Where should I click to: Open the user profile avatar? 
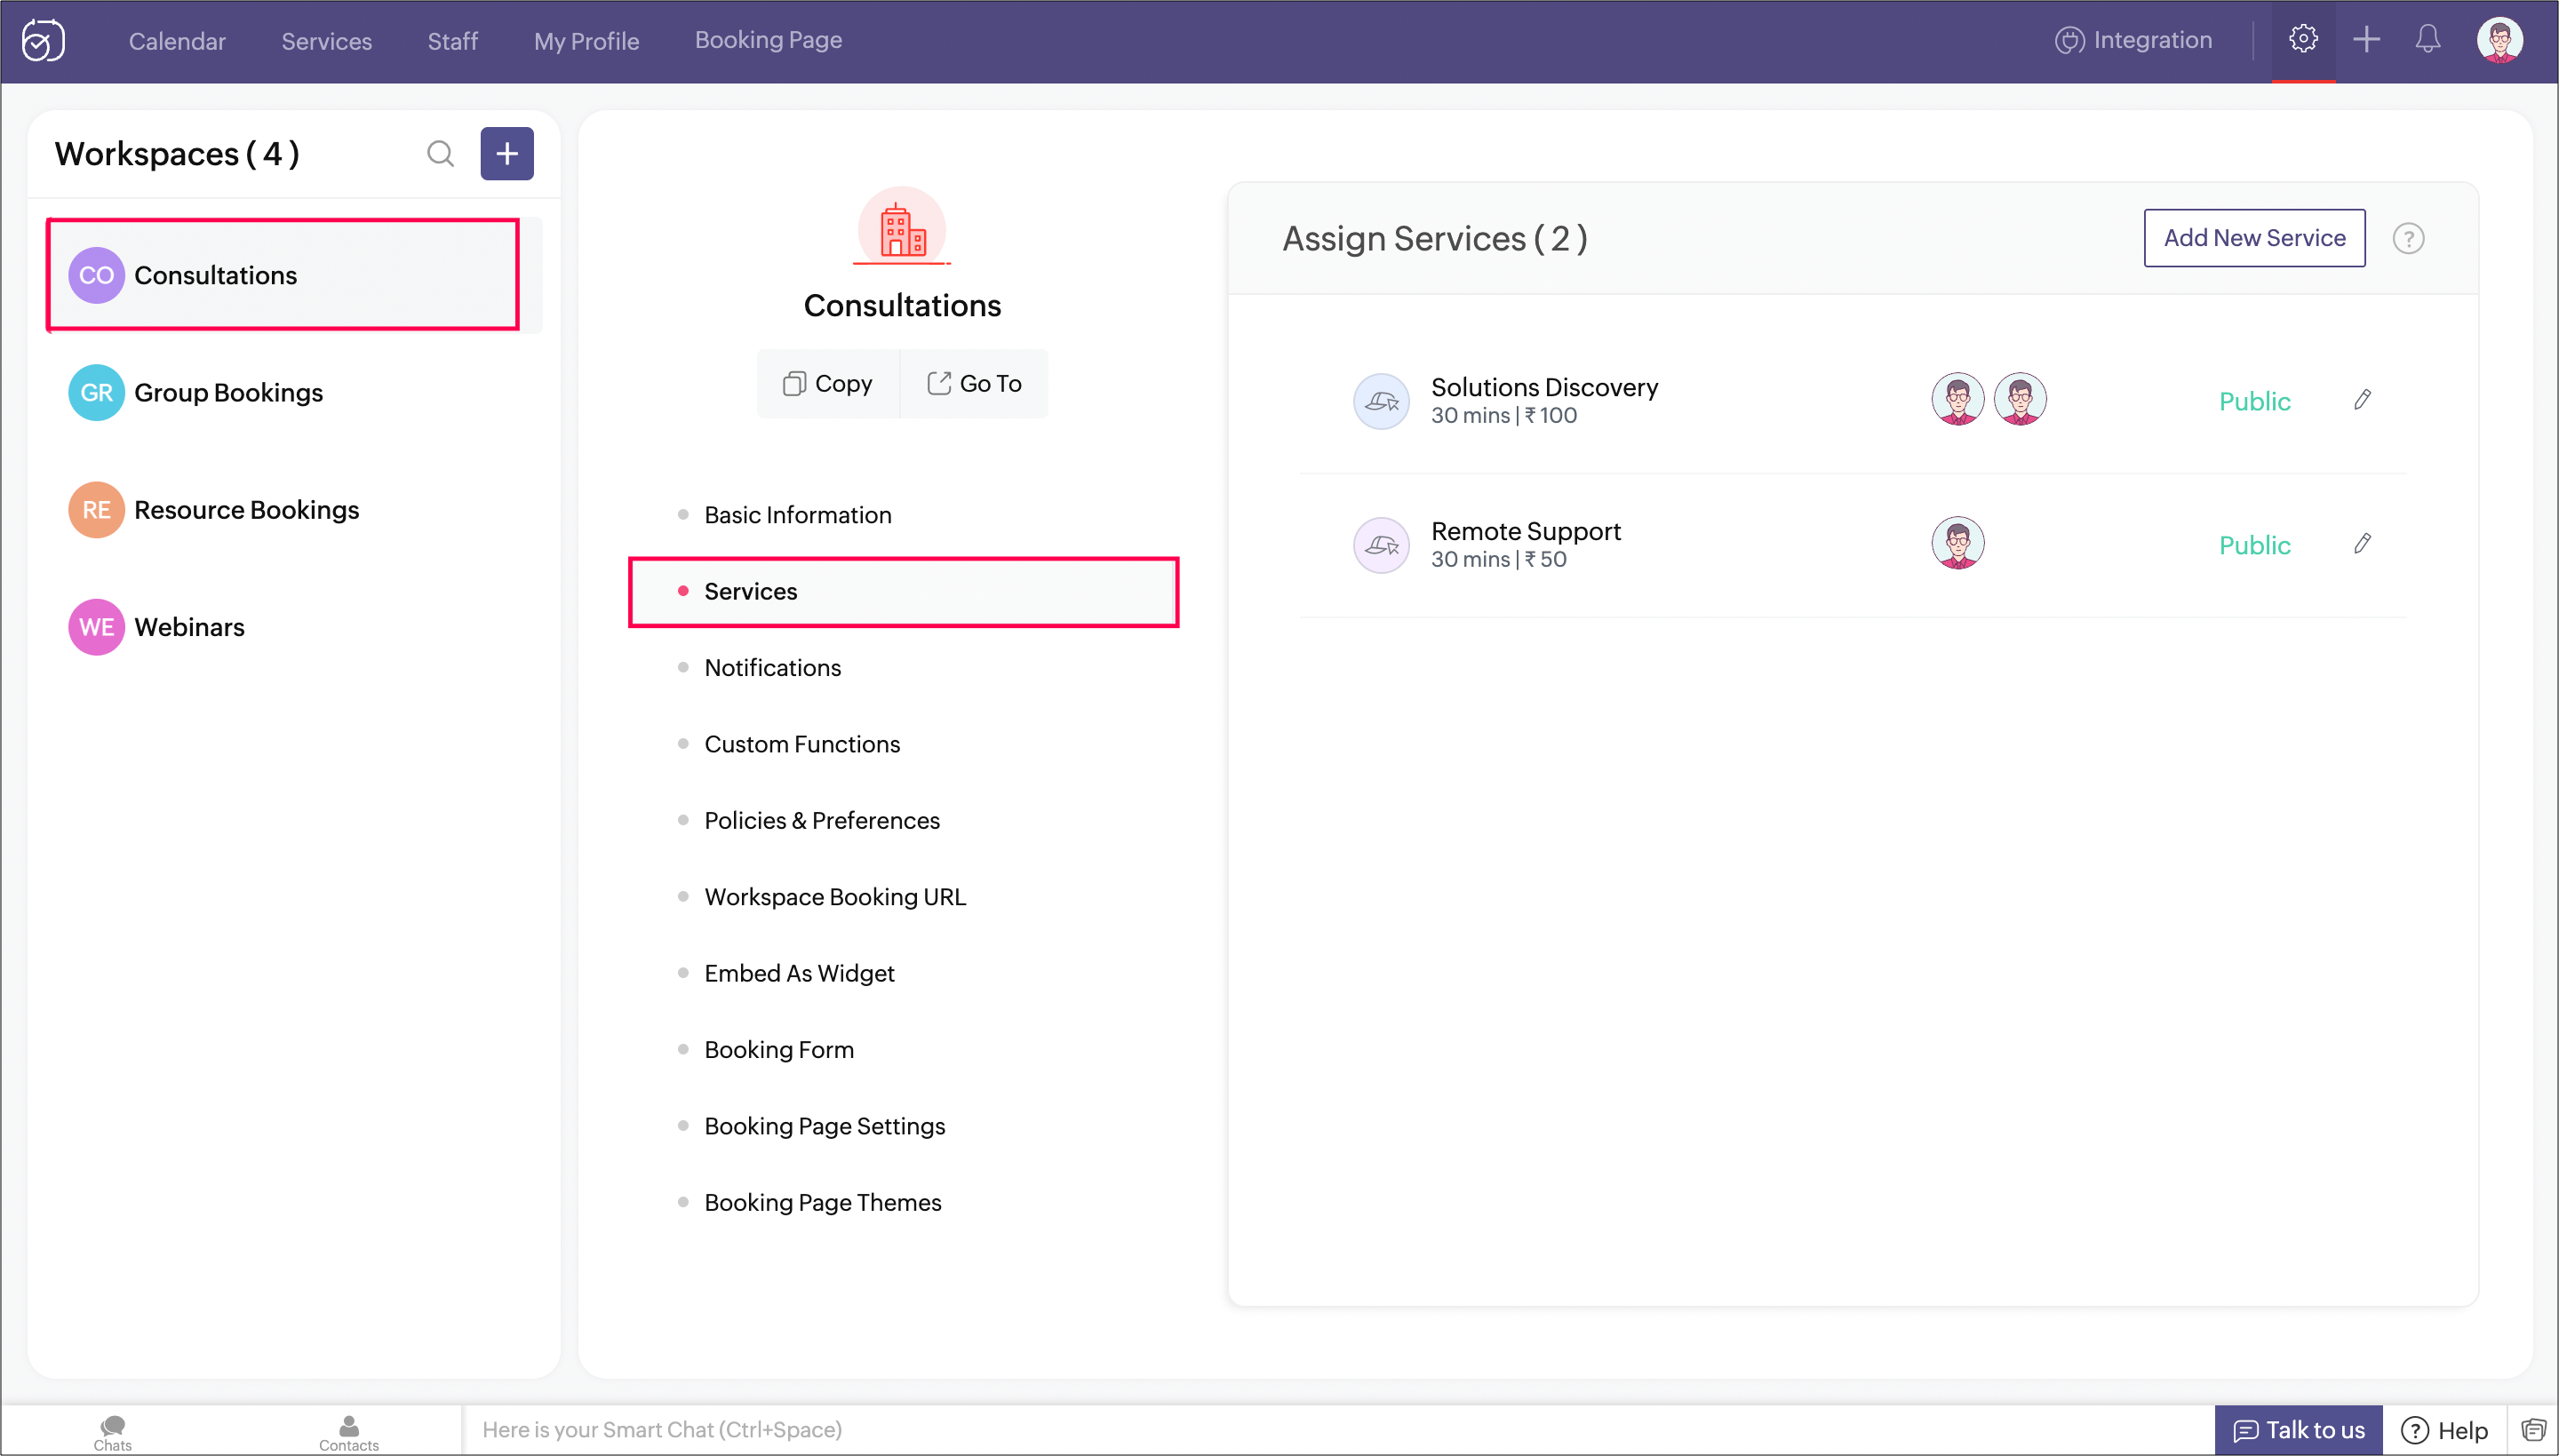pyautogui.click(x=2500, y=40)
